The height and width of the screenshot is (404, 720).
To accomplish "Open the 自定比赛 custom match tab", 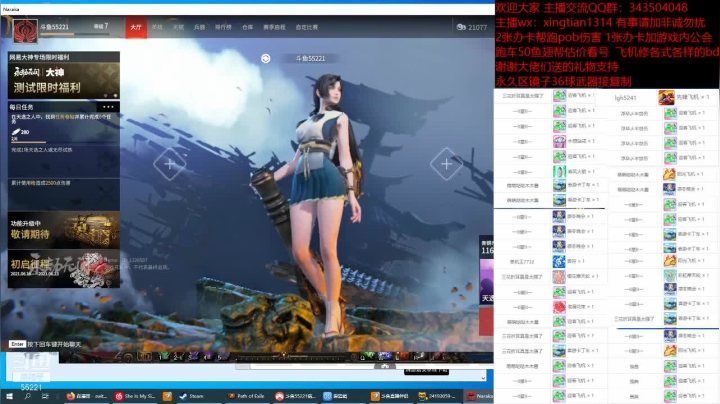I will [x=306, y=27].
